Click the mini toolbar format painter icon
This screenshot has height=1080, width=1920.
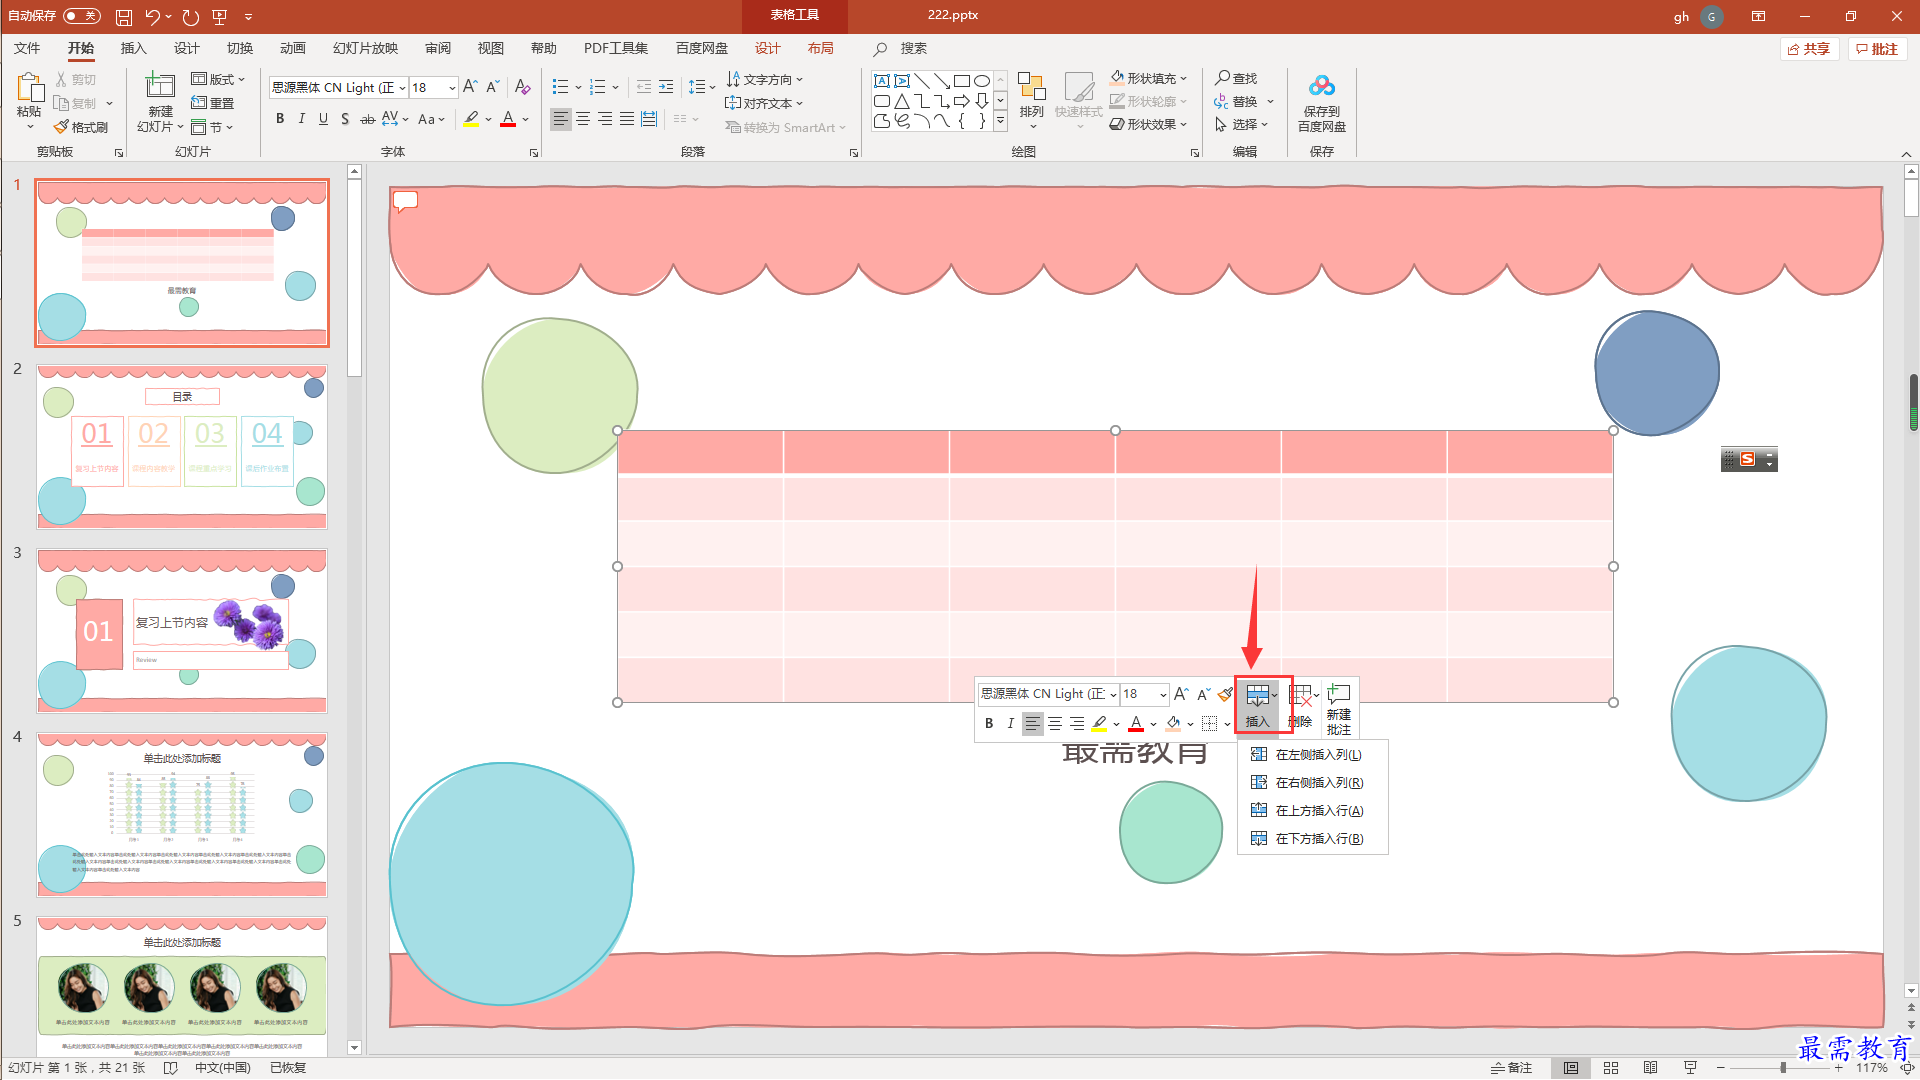tap(1226, 694)
